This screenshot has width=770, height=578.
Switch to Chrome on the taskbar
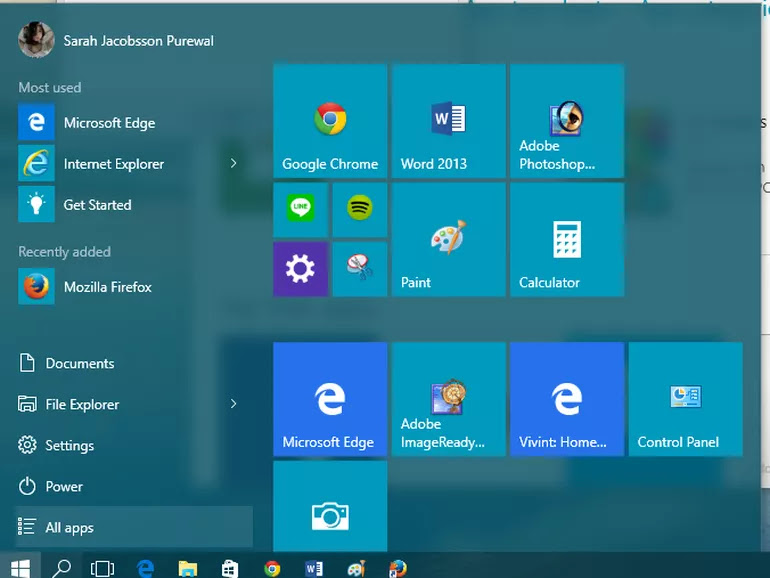[x=272, y=569]
